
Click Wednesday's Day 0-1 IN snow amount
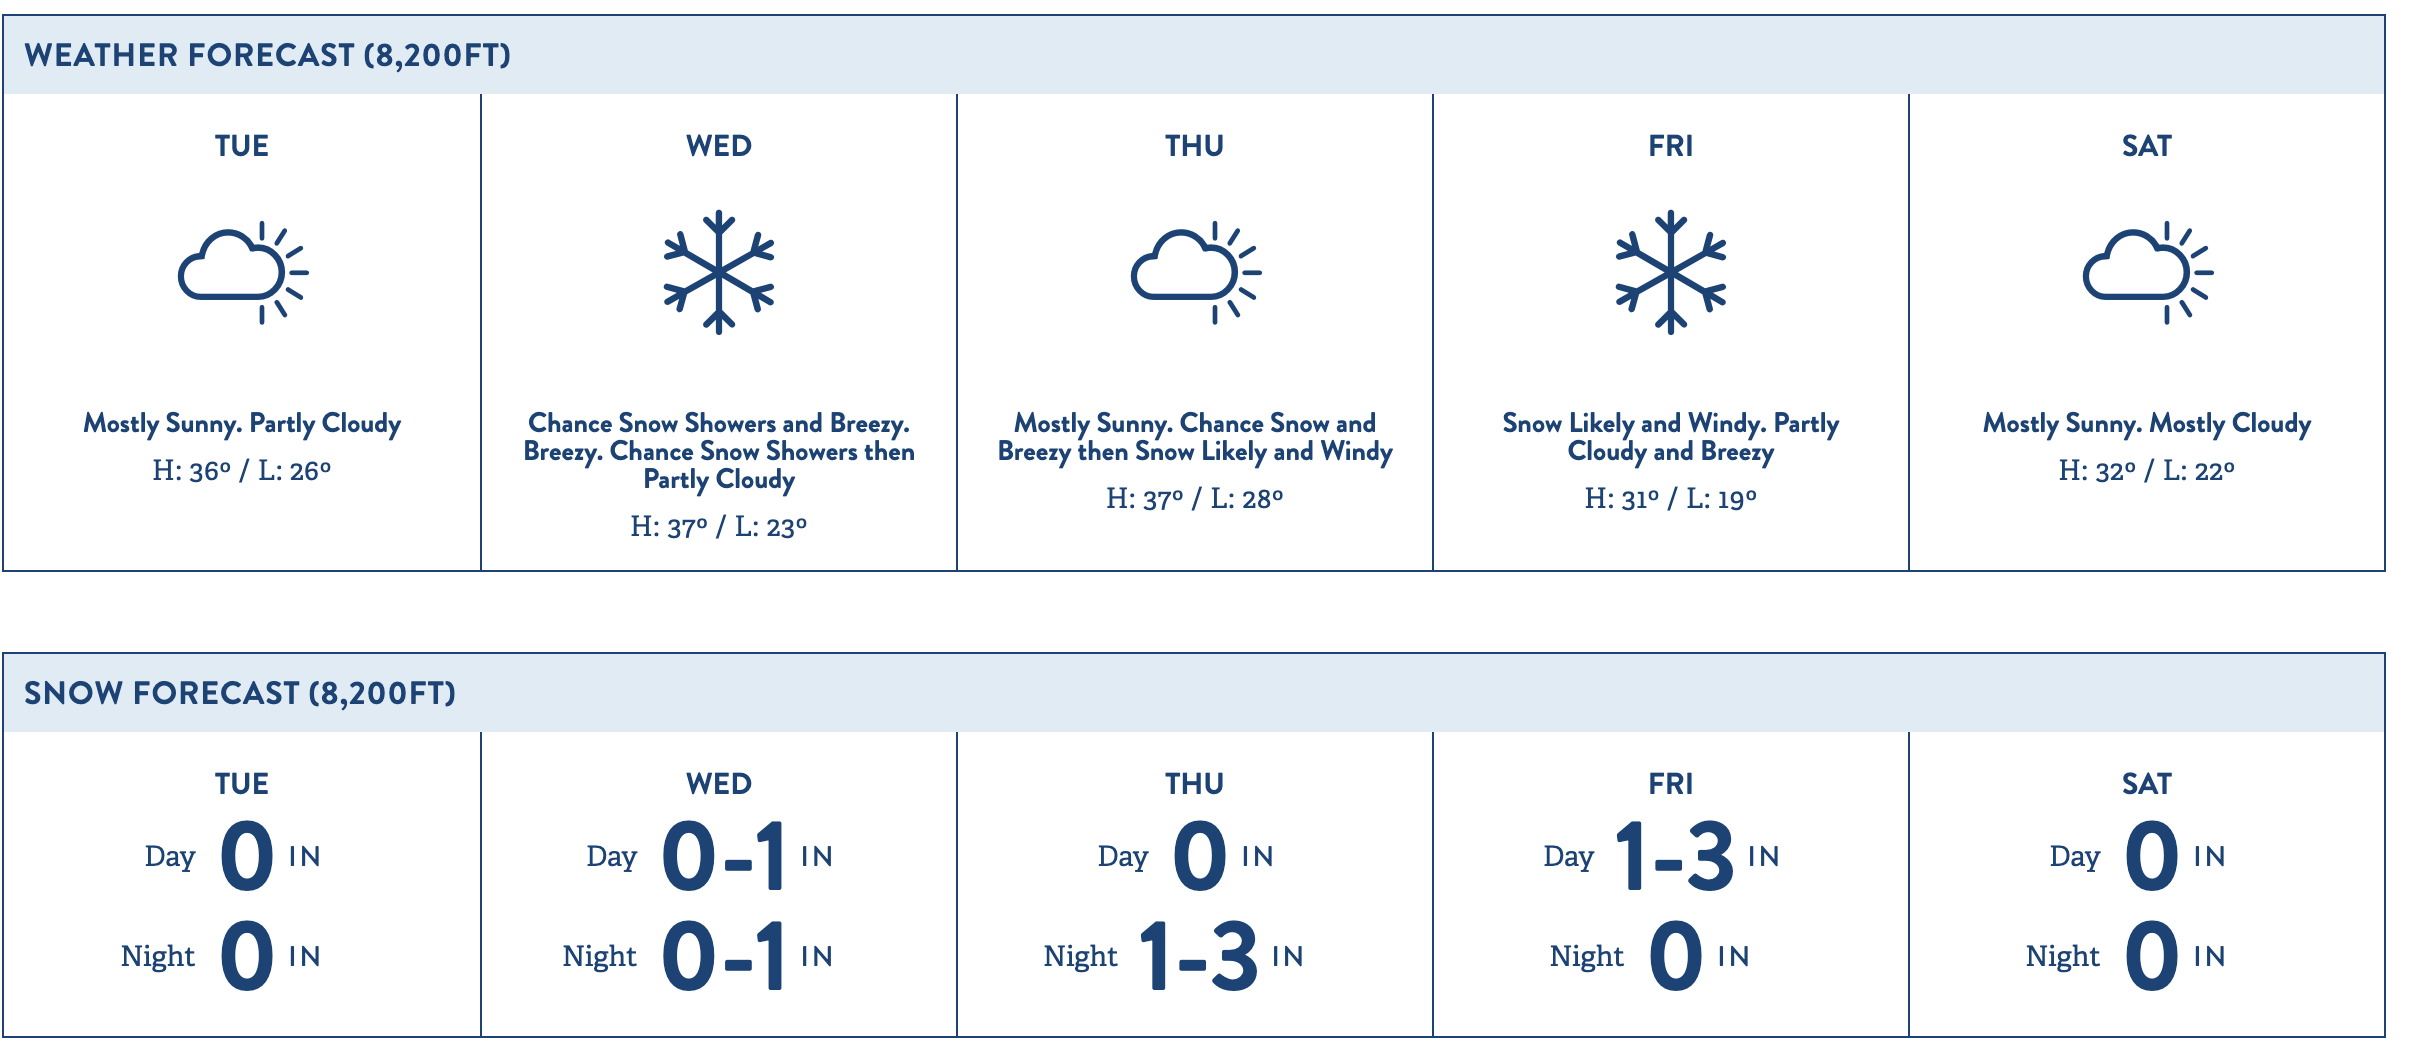click(710, 857)
